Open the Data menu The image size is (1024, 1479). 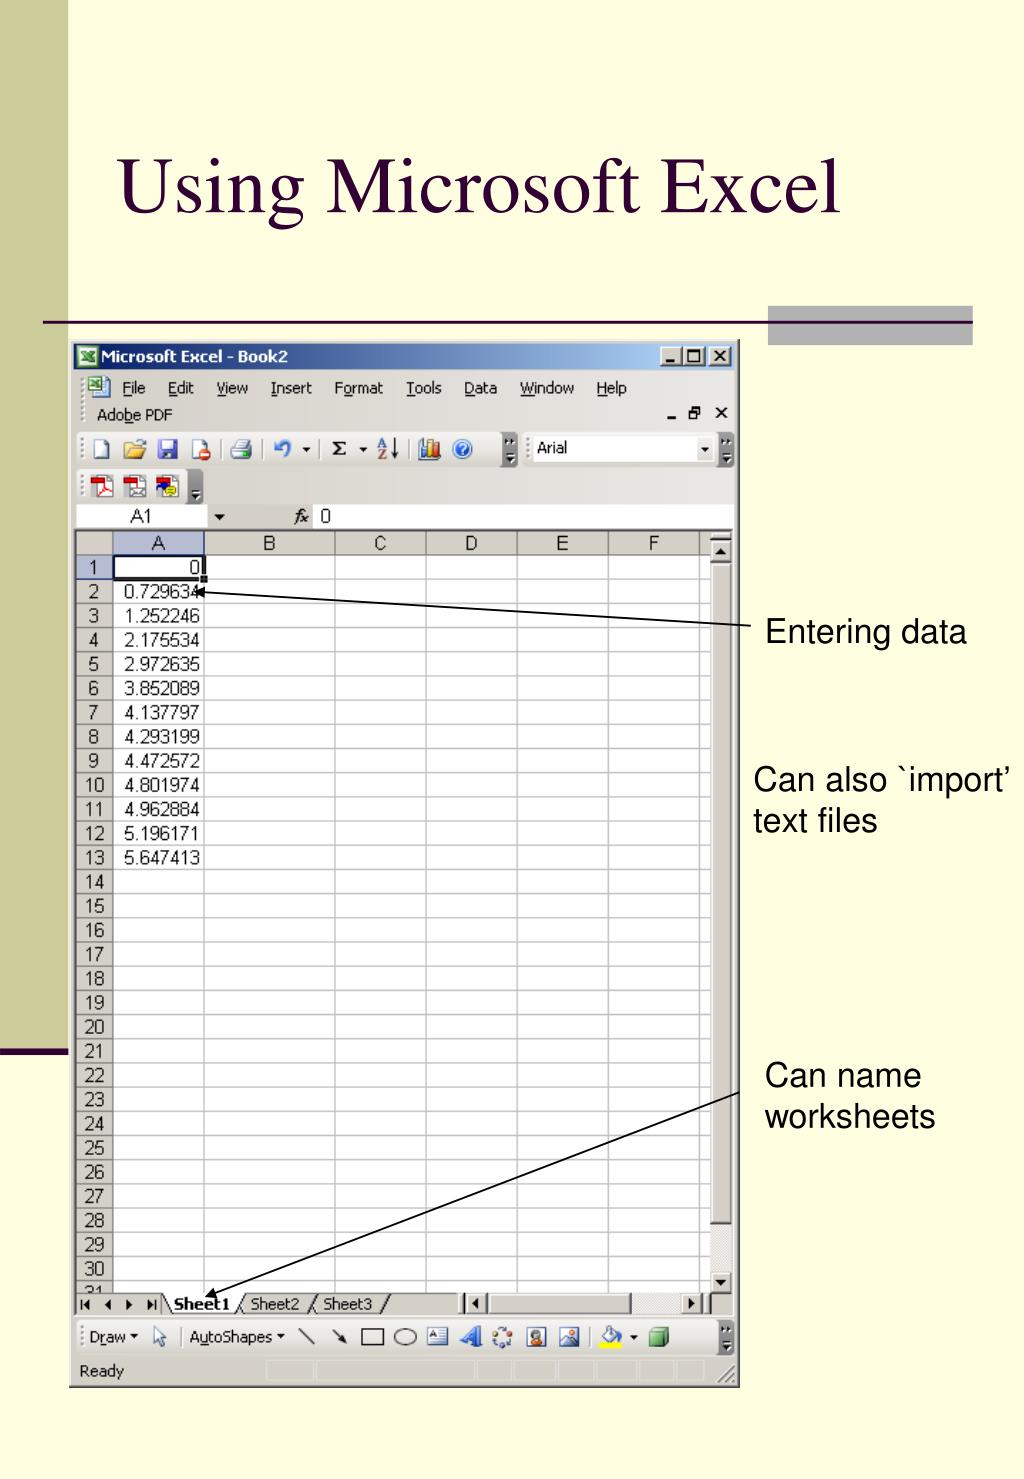[x=480, y=388]
